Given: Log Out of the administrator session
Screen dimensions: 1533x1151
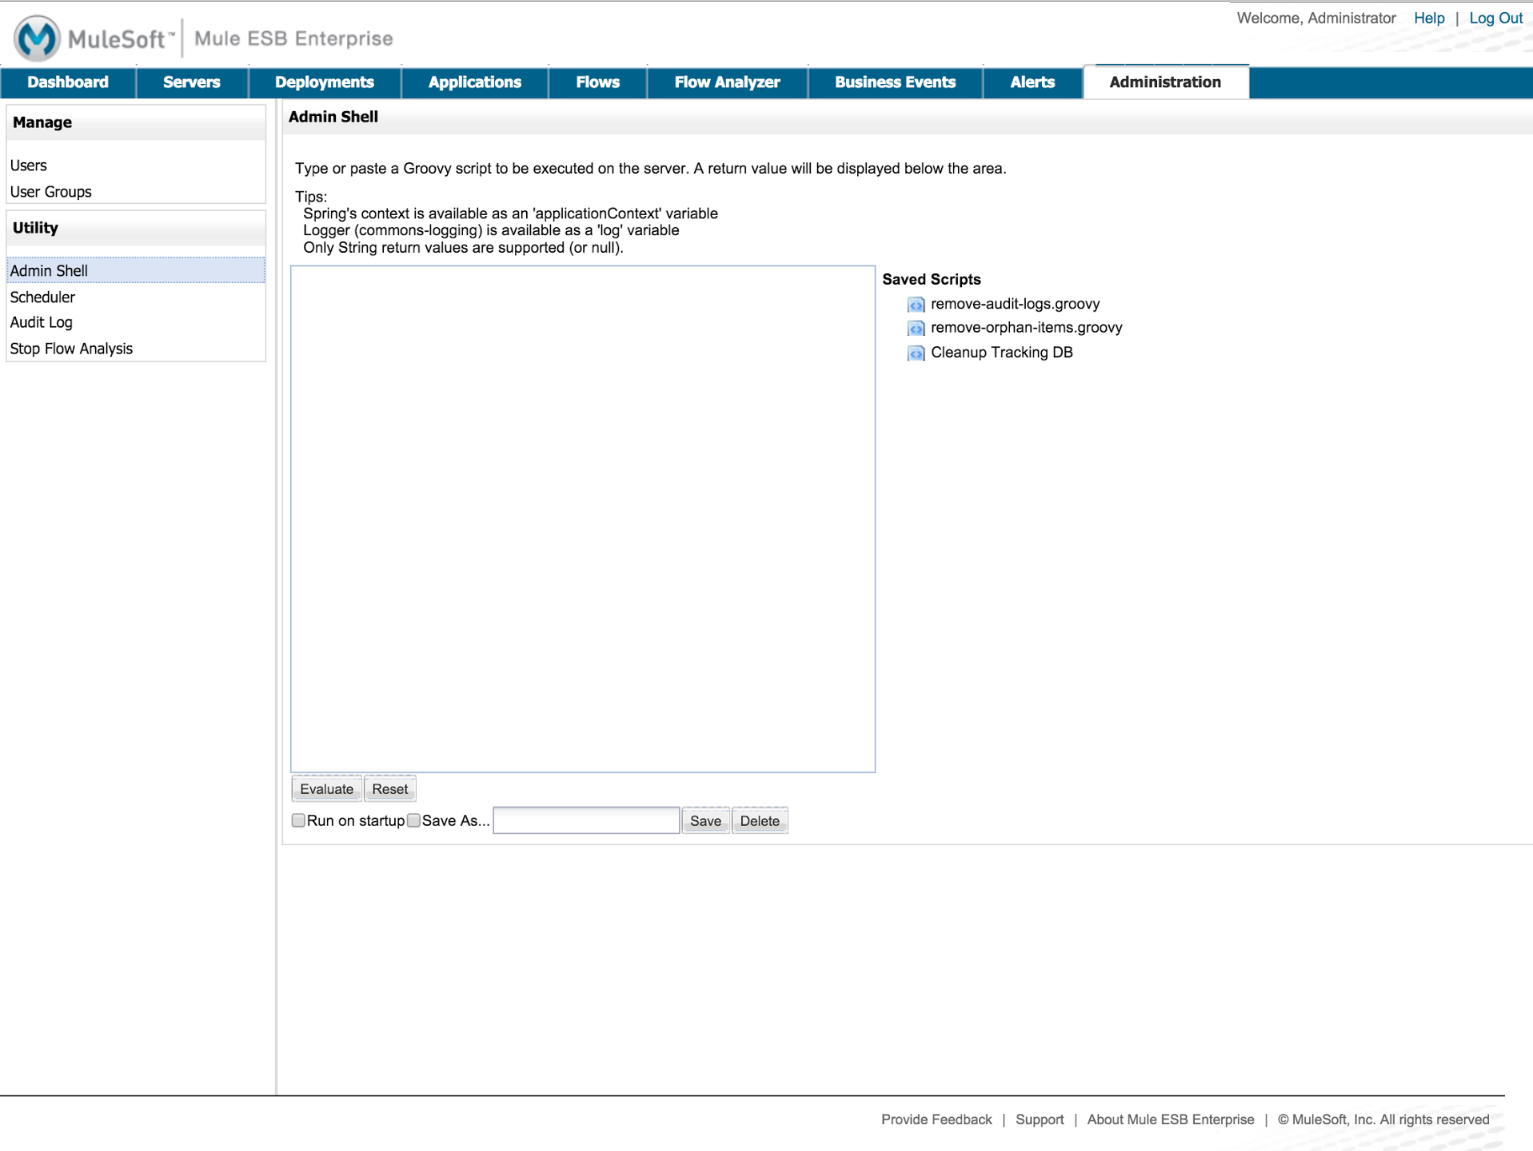Looking at the screenshot, I should coord(1496,17).
